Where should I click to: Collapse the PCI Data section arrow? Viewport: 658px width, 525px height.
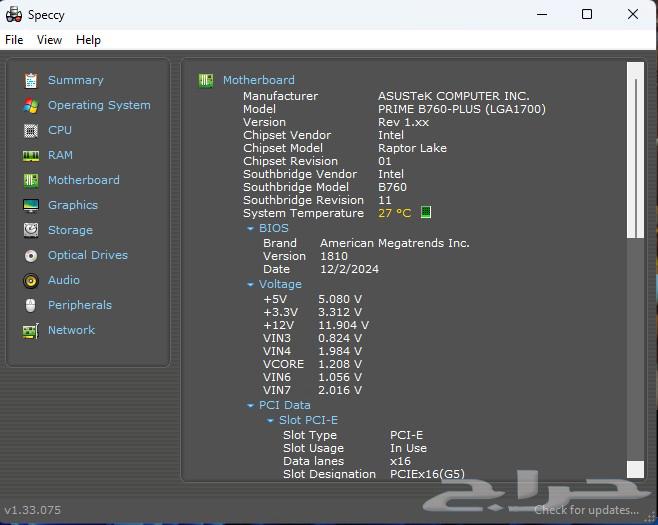coord(250,406)
